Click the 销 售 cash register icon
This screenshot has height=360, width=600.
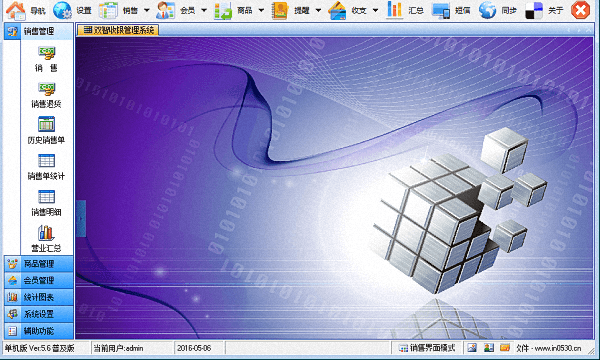46,53
